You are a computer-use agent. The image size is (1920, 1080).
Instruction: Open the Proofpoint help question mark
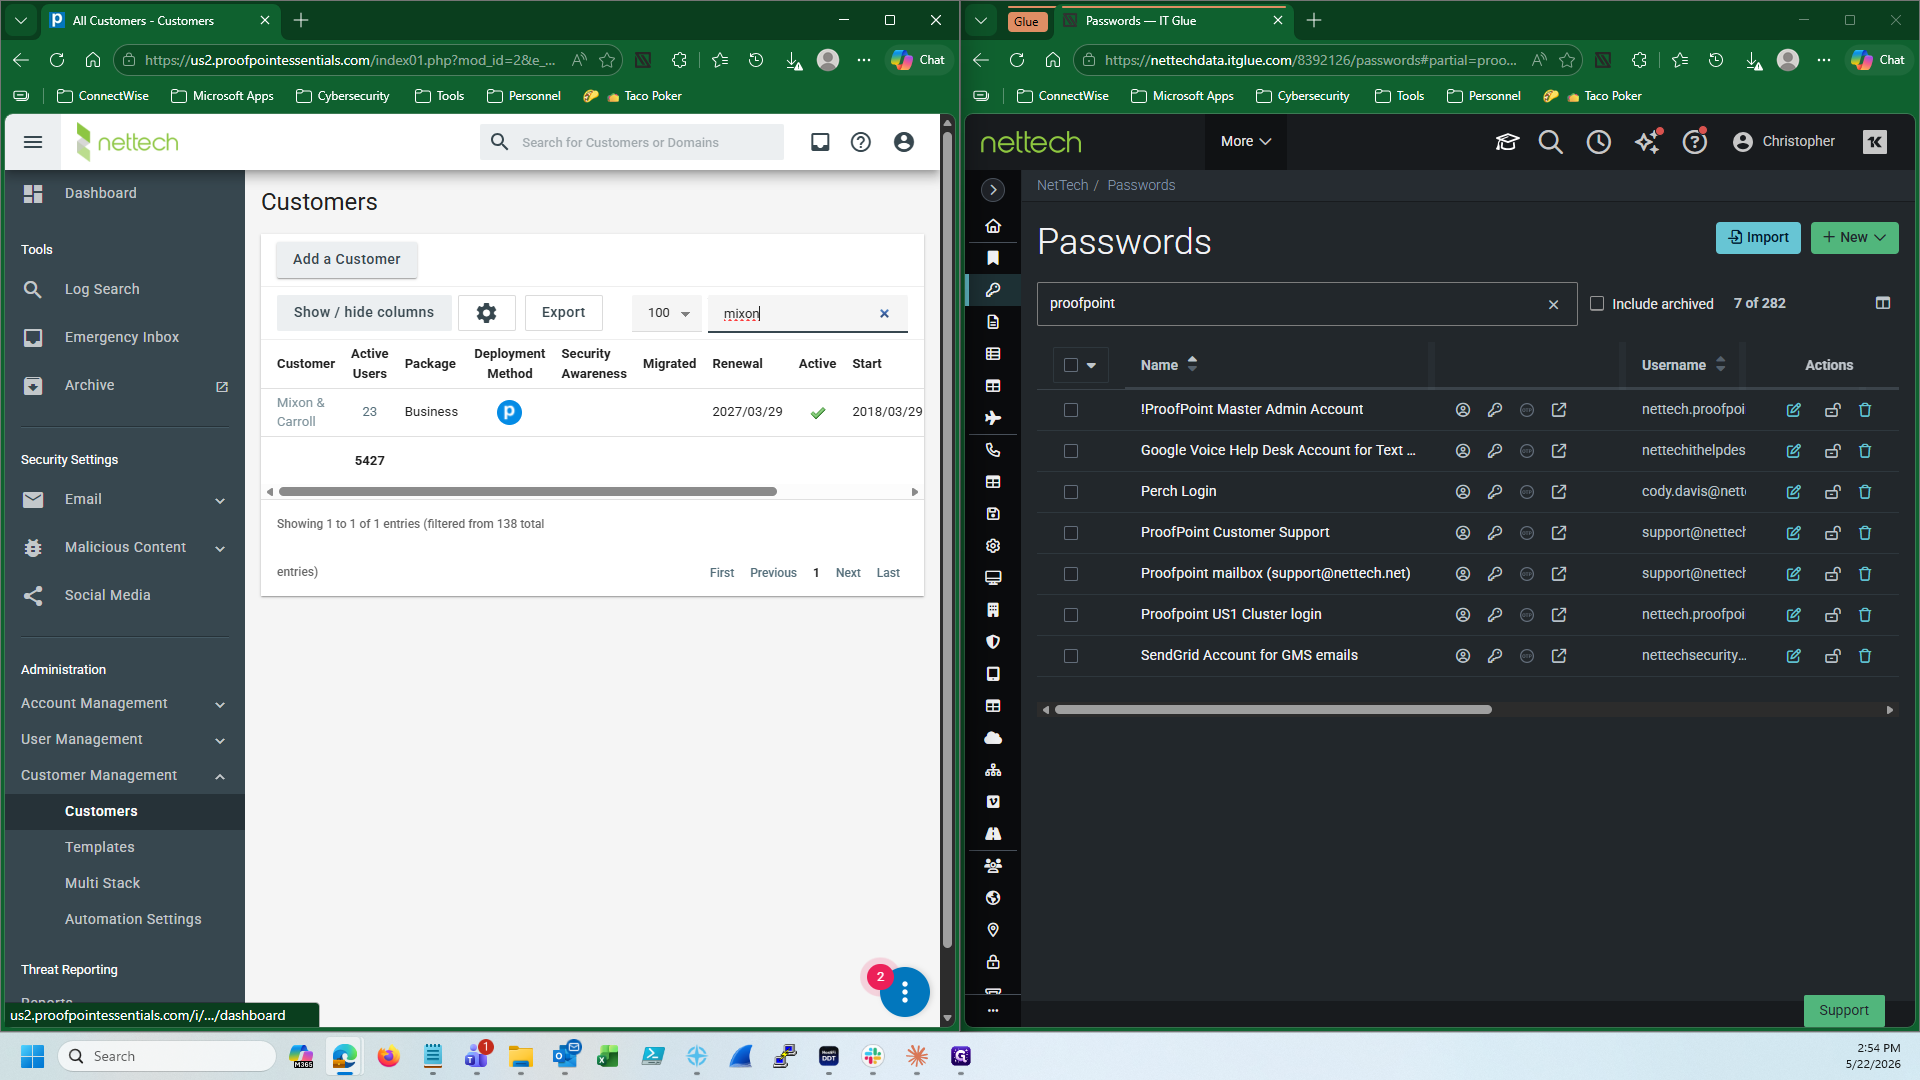coord(861,142)
